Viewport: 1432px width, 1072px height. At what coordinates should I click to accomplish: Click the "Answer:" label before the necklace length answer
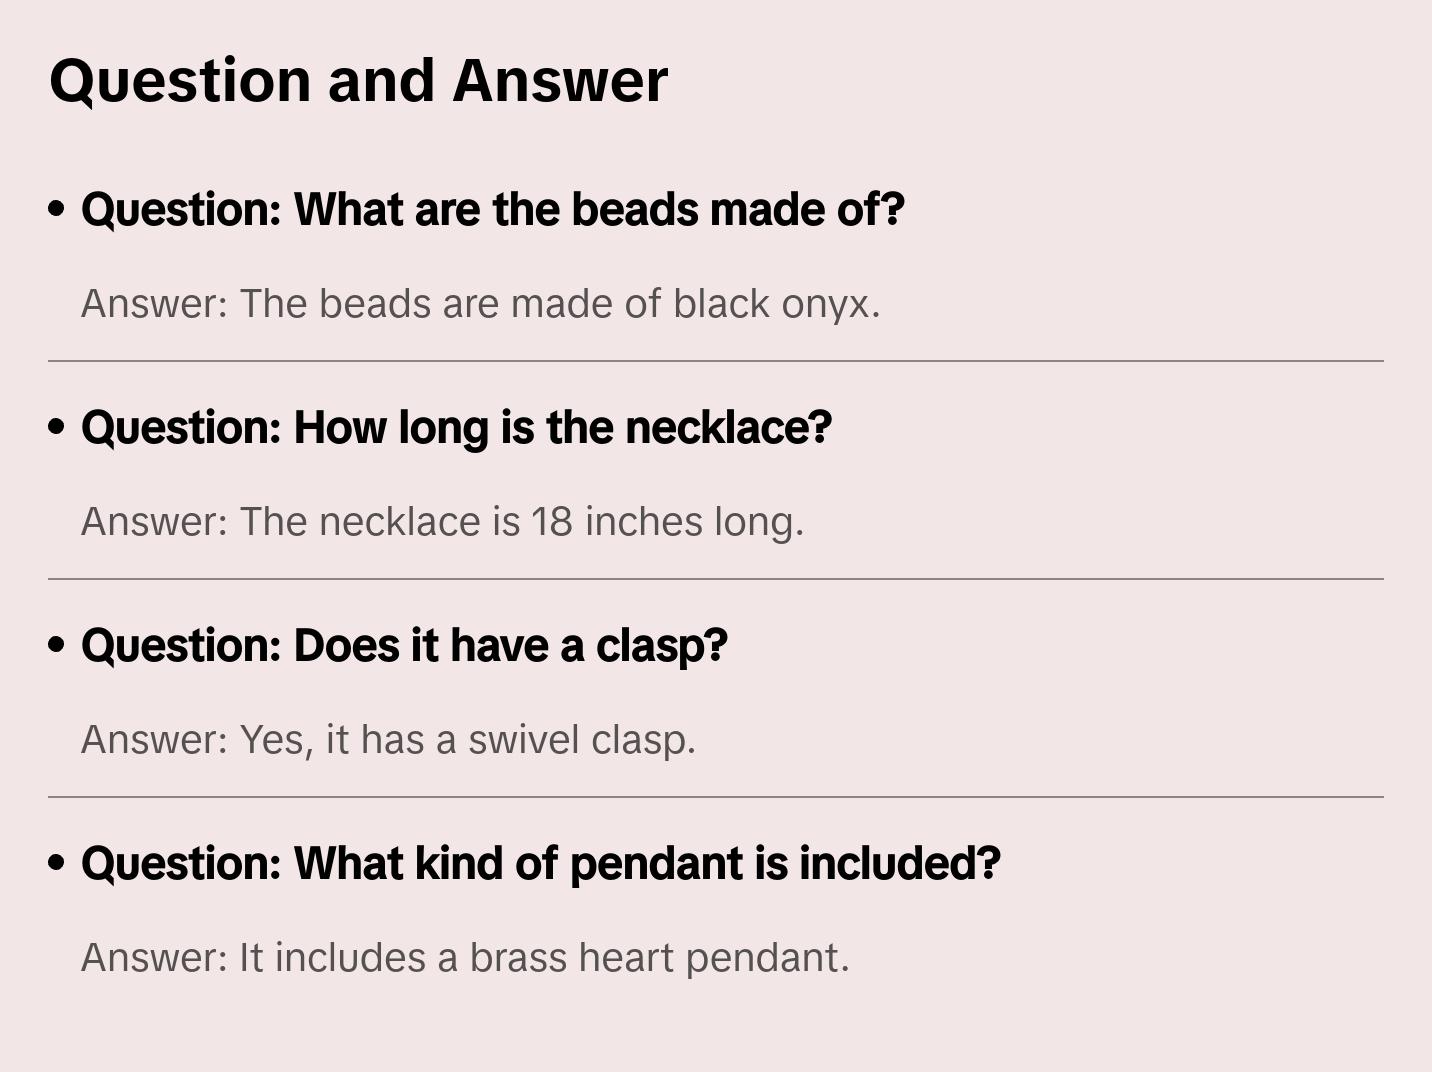tap(155, 522)
